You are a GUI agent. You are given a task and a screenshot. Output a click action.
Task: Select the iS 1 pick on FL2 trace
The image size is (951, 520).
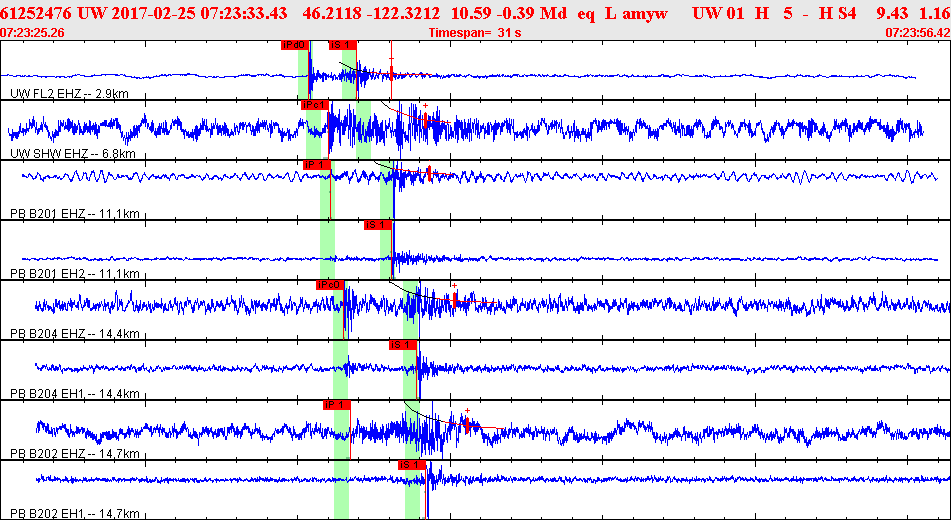(343, 45)
